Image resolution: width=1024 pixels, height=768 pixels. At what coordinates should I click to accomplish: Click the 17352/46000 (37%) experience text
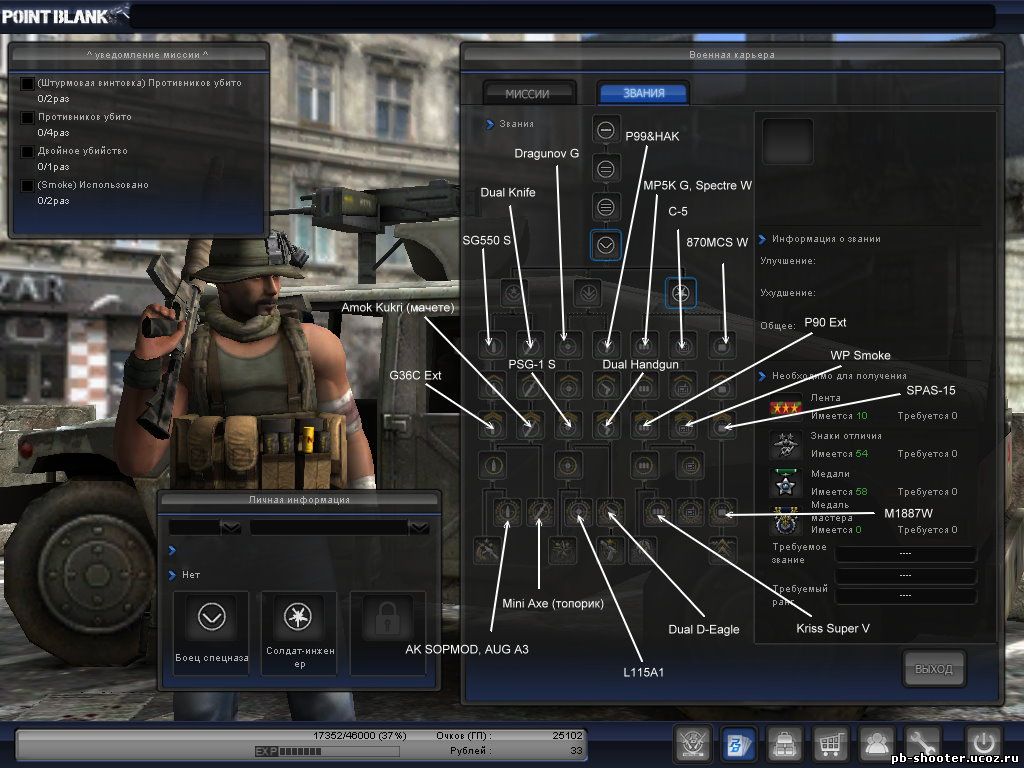click(359, 735)
